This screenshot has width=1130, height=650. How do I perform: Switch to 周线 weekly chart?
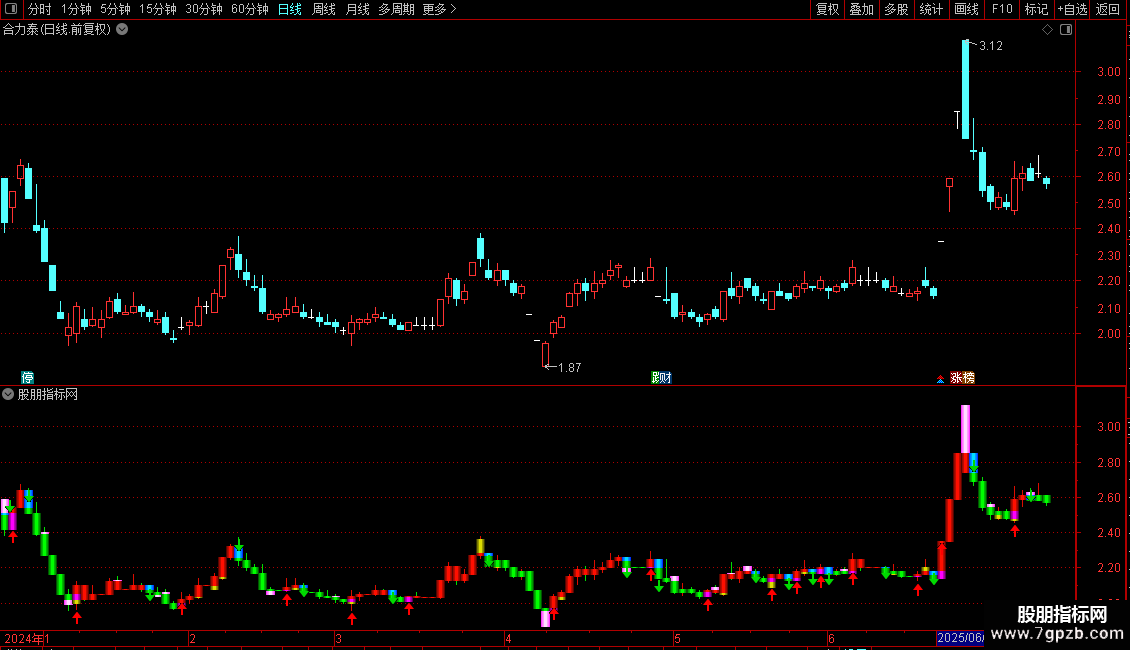click(x=324, y=9)
